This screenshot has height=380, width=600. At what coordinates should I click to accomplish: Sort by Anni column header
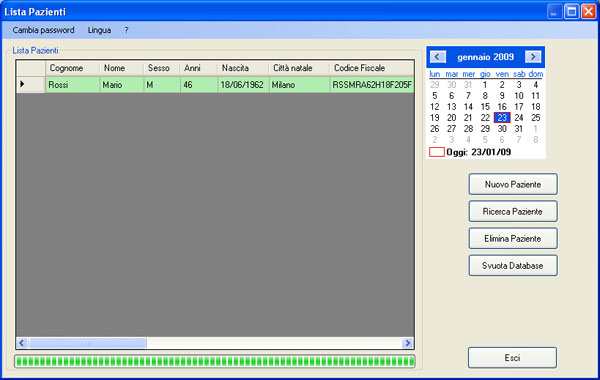(x=199, y=68)
